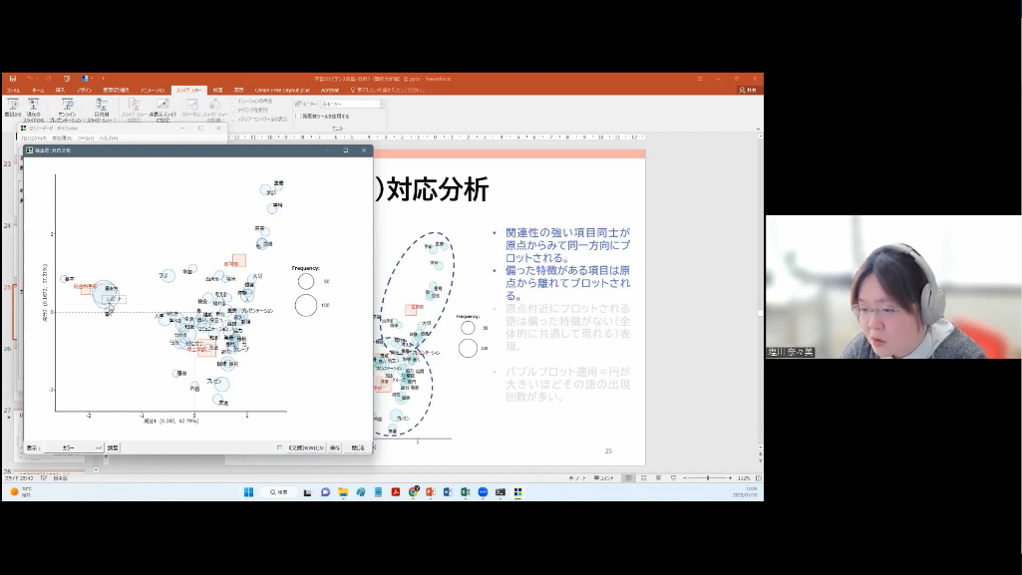
Task: Open File Explorer from the taskbar
Action: tap(343, 492)
